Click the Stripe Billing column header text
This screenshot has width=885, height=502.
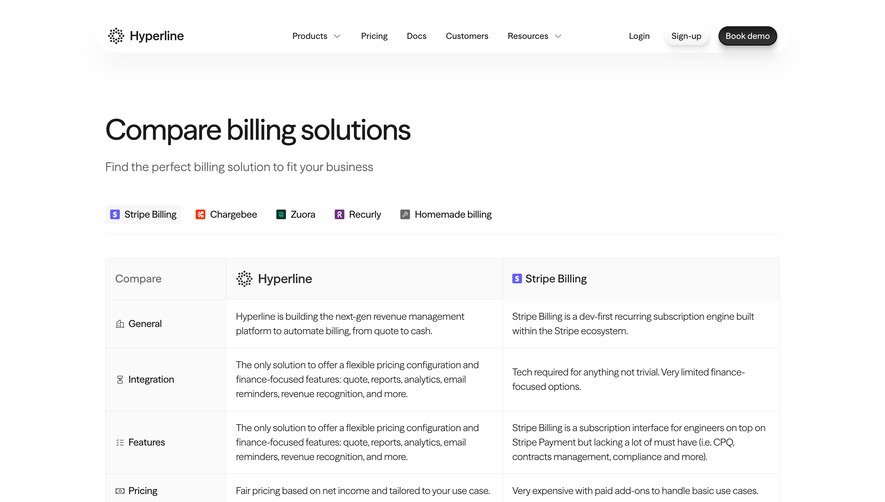coord(556,278)
